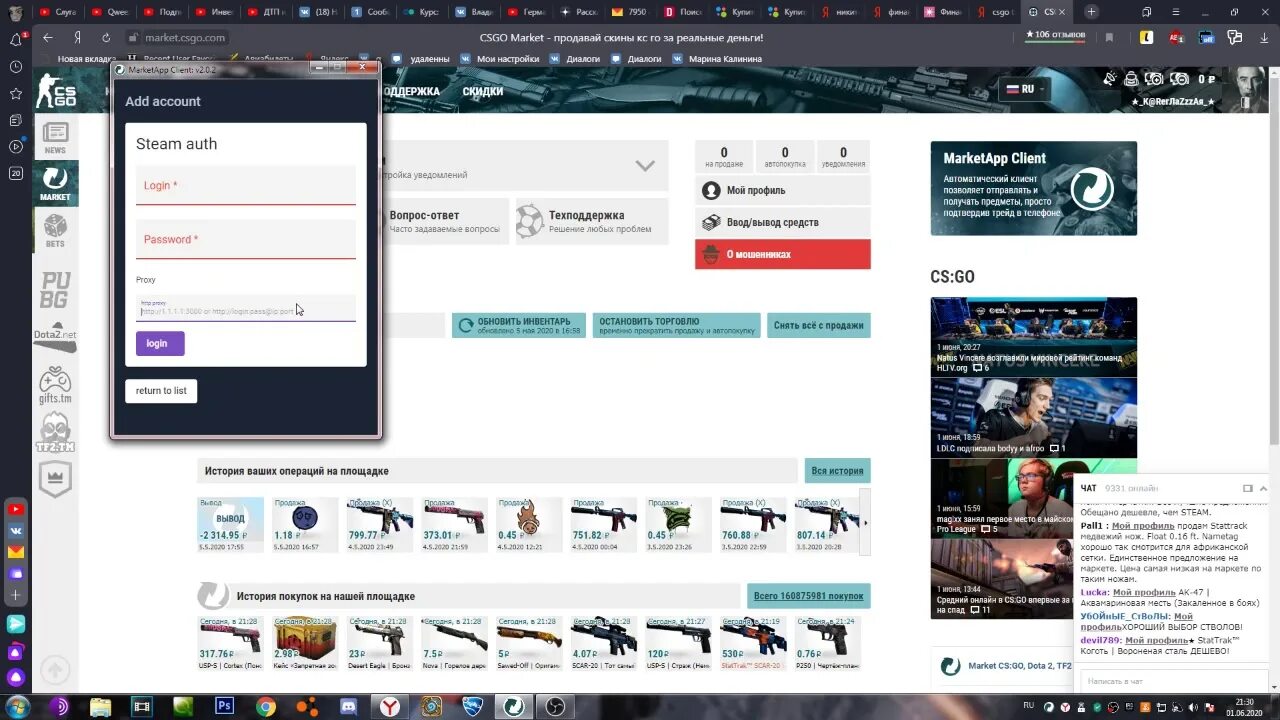Click the browser back arrow
Screen dimensions: 1280x720
coord(48,38)
